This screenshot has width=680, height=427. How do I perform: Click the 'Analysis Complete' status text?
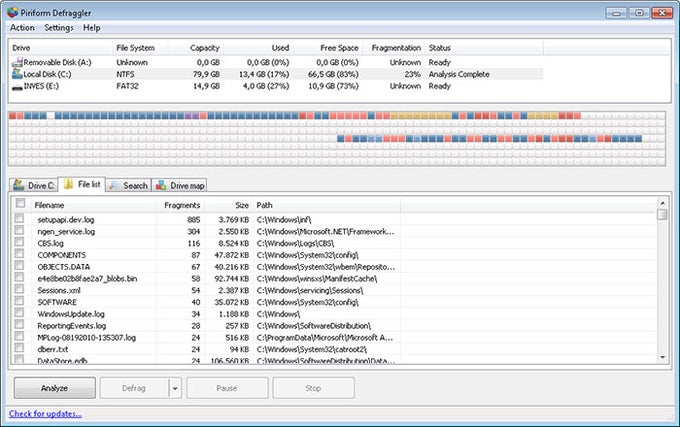pyautogui.click(x=459, y=74)
